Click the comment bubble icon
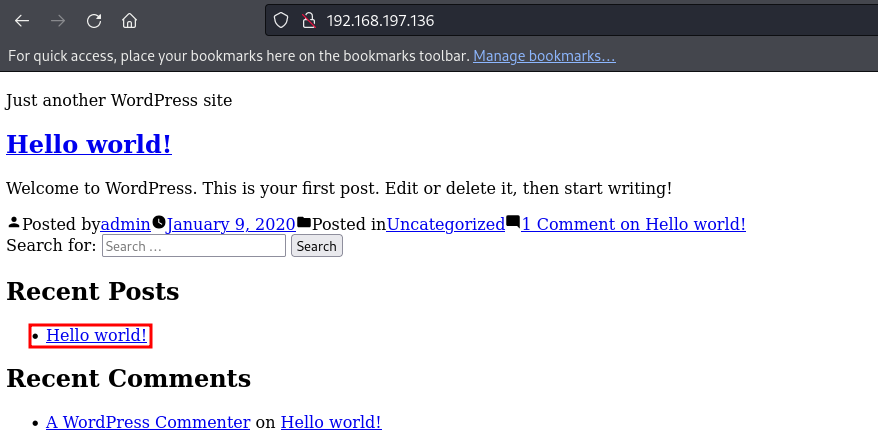 [x=513, y=222]
